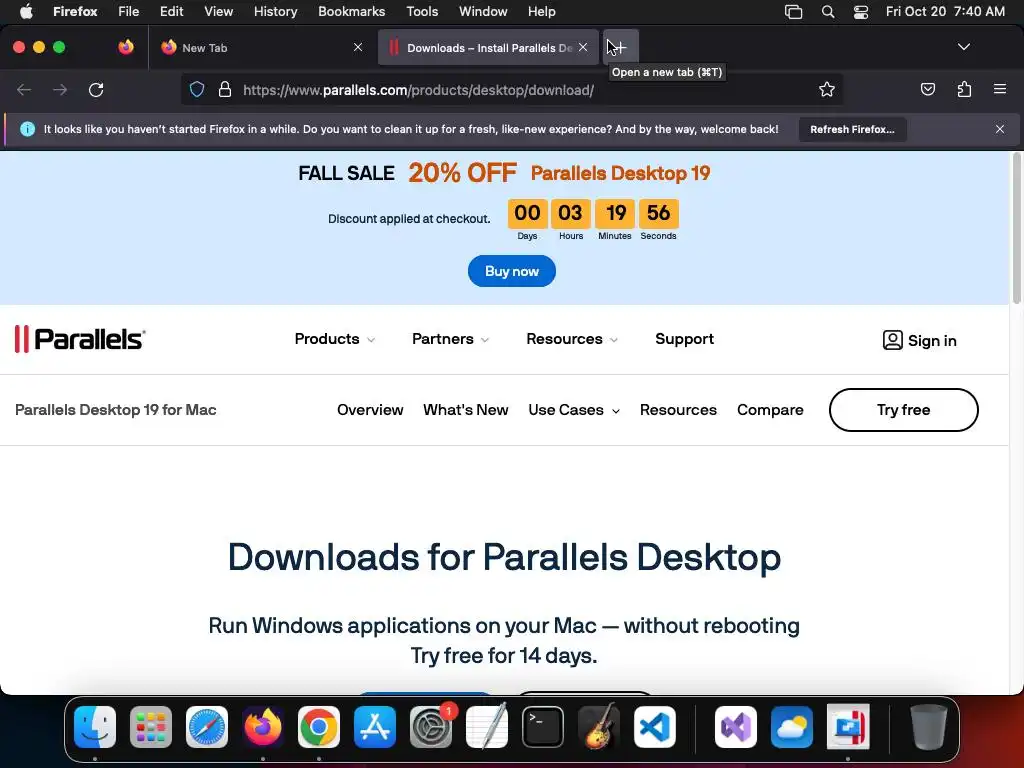The image size is (1024, 768).
Task: Reload the current page
Action: click(x=96, y=89)
